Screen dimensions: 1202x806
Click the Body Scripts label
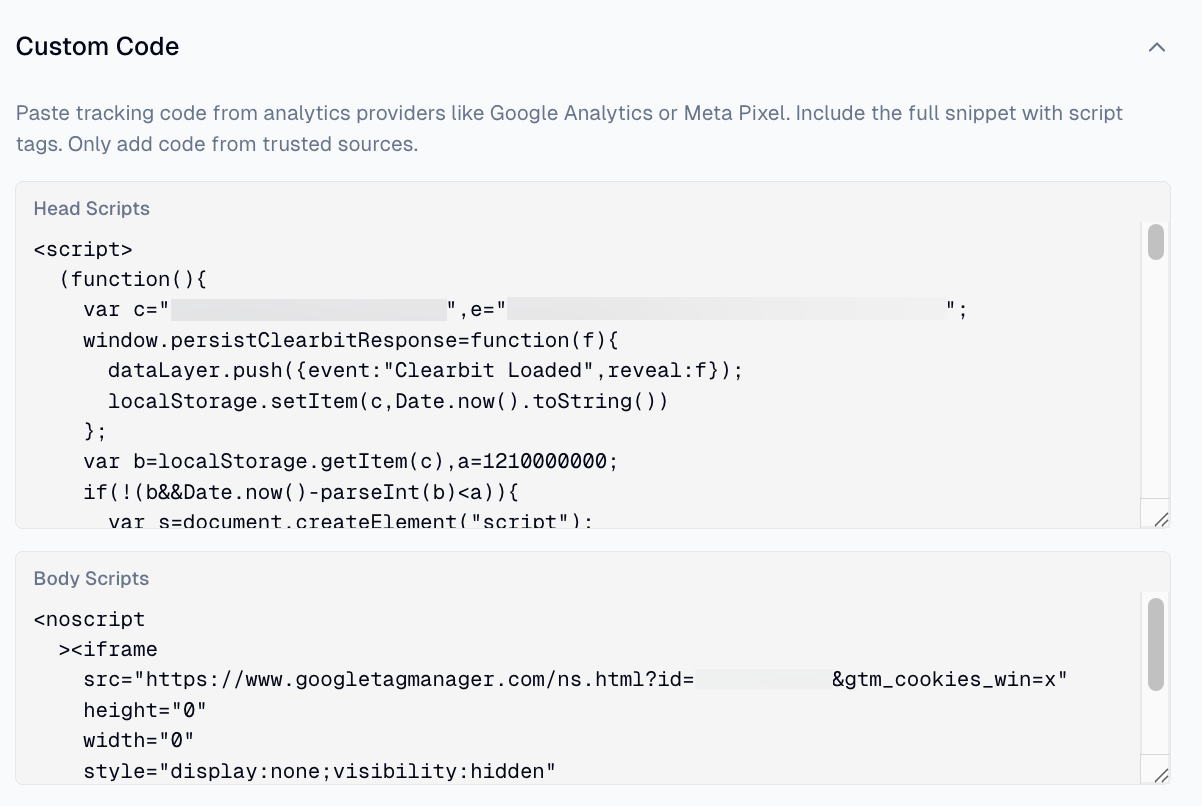pyautogui.click(x=91, y=578)
